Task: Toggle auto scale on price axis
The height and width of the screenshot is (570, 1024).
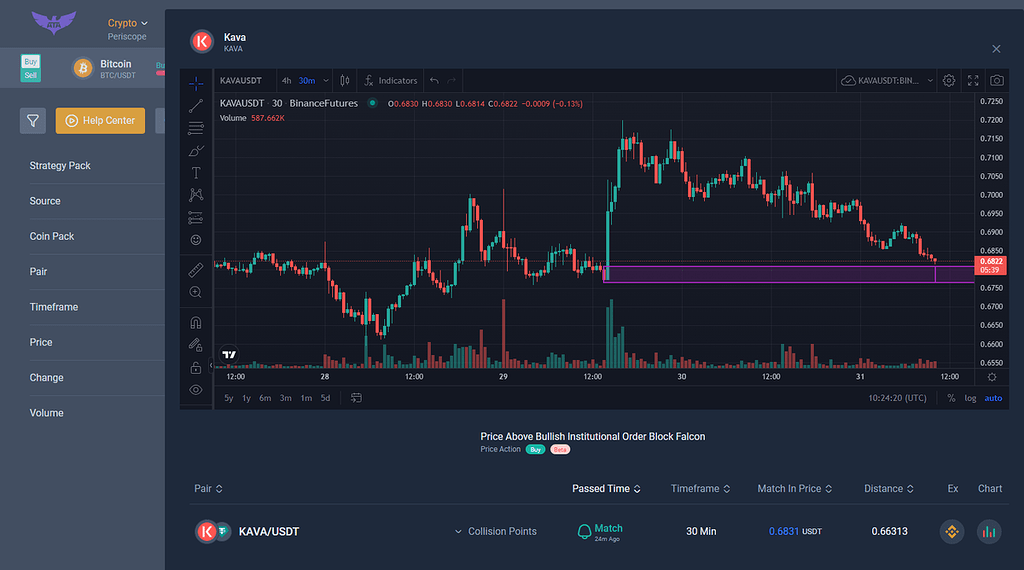Action: pos(993,398)
